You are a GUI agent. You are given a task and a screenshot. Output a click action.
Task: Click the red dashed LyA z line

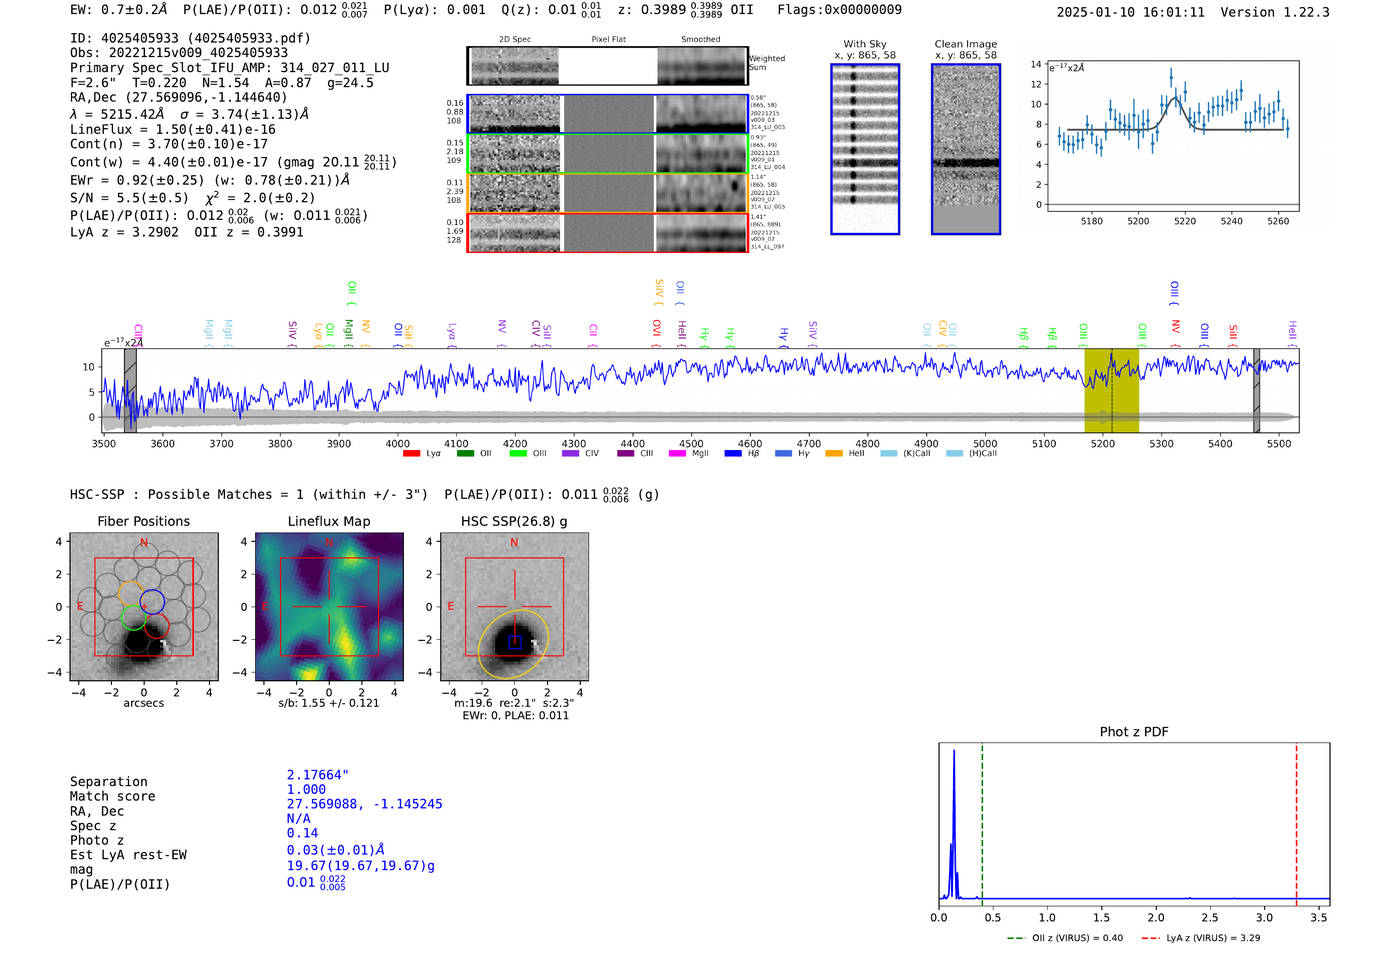click(1296, 820)
